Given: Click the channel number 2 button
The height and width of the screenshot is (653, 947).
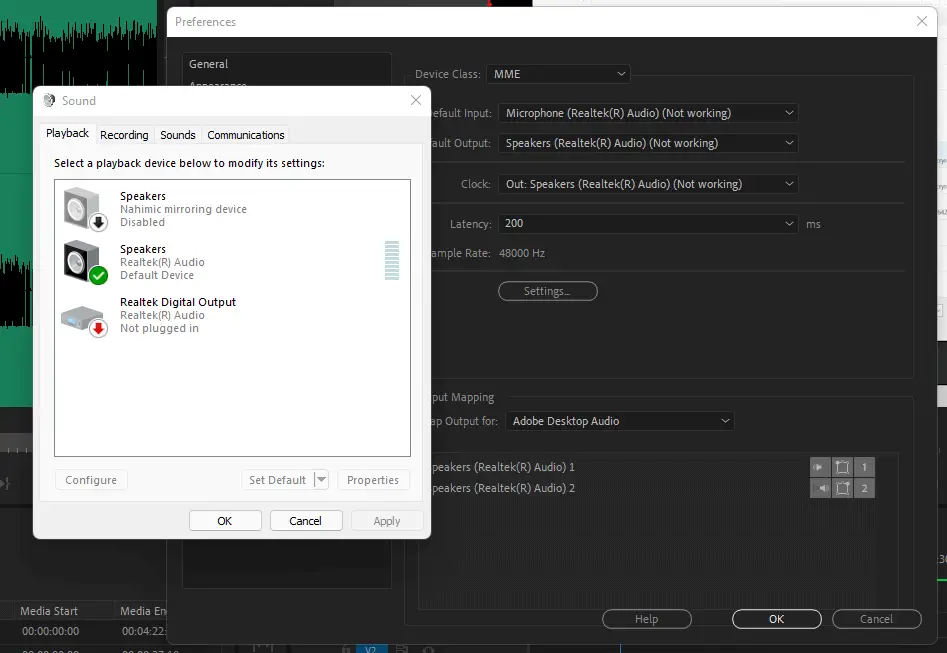Looking at the screenshot, I should pos(864,488).
